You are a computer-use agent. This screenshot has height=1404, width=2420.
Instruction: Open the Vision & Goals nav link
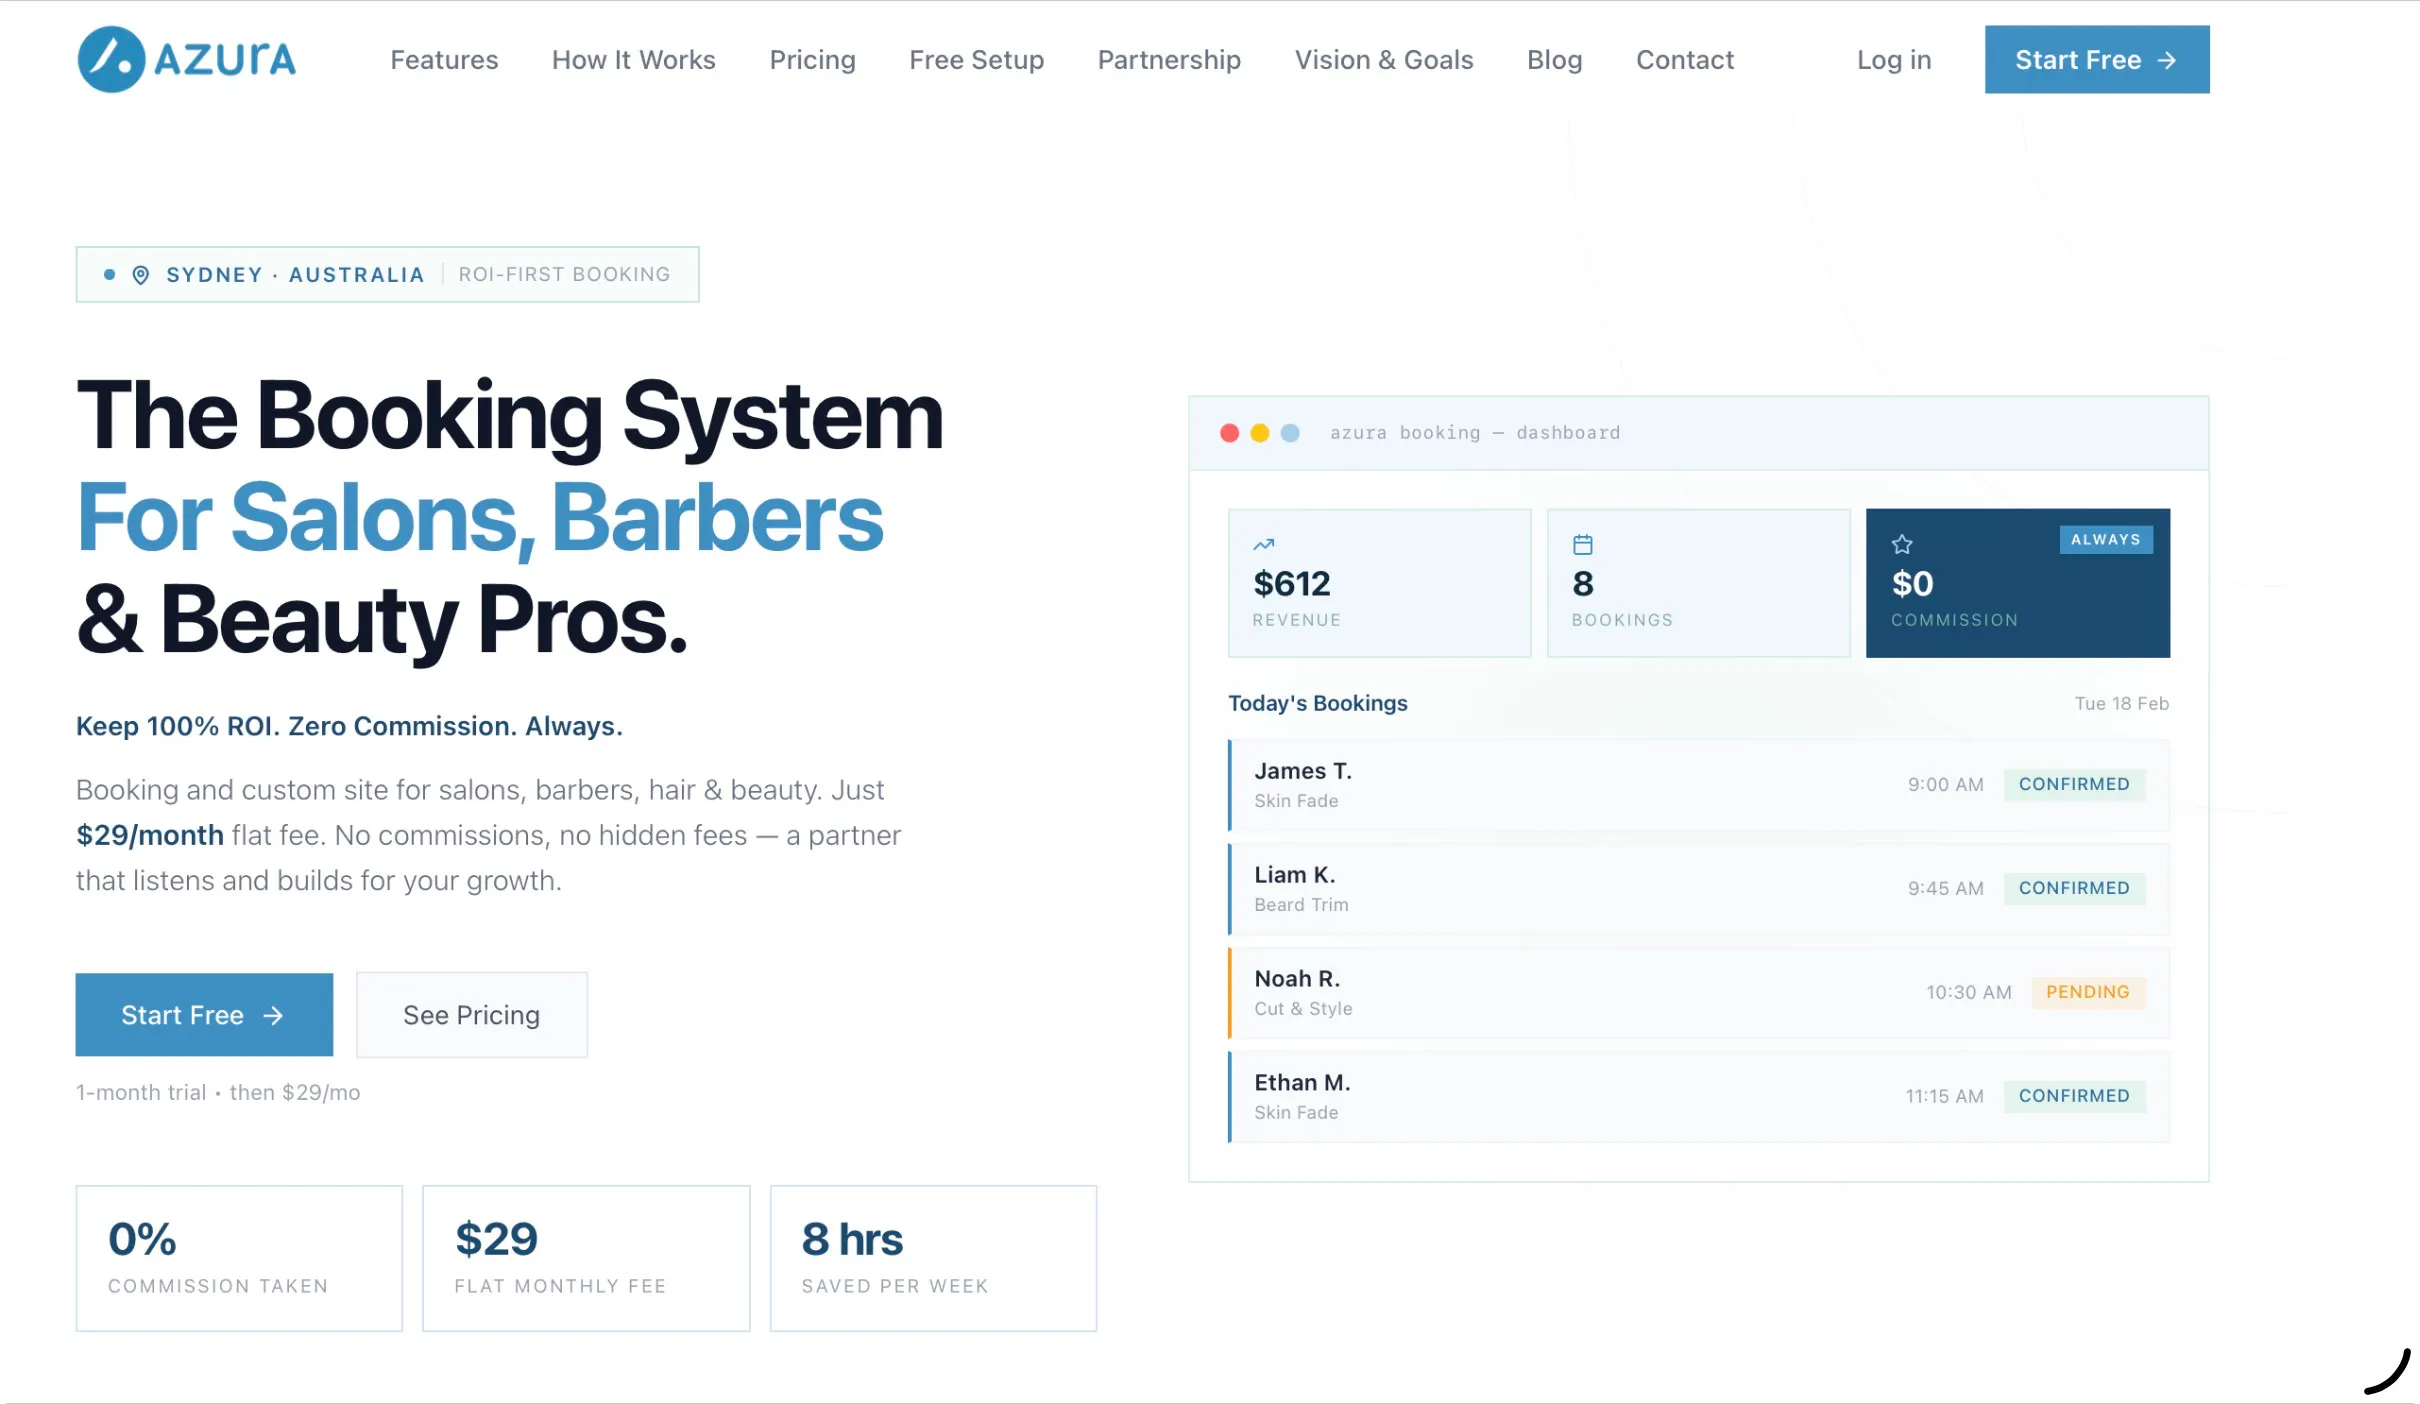1384,60
